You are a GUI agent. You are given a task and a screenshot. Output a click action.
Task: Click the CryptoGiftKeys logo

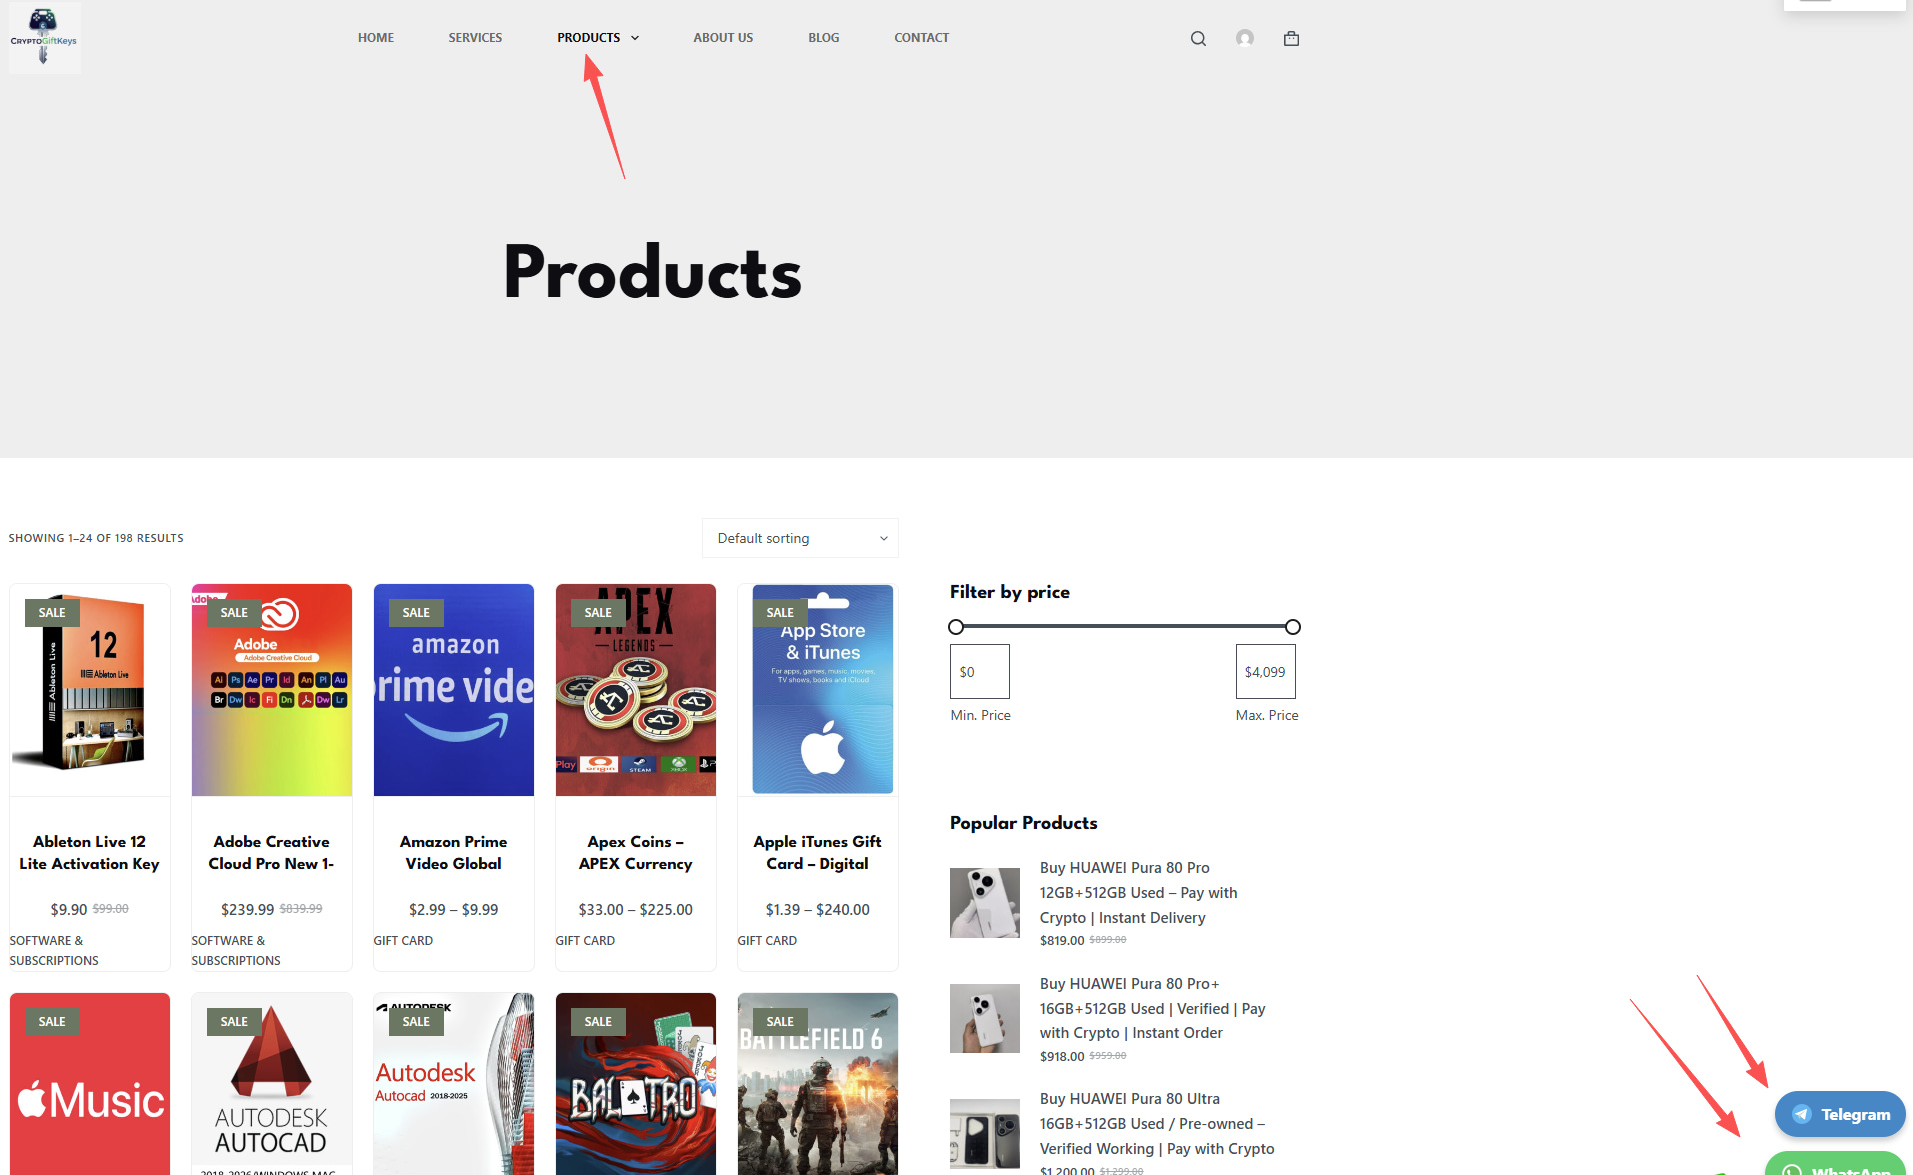tap(44, 37)
